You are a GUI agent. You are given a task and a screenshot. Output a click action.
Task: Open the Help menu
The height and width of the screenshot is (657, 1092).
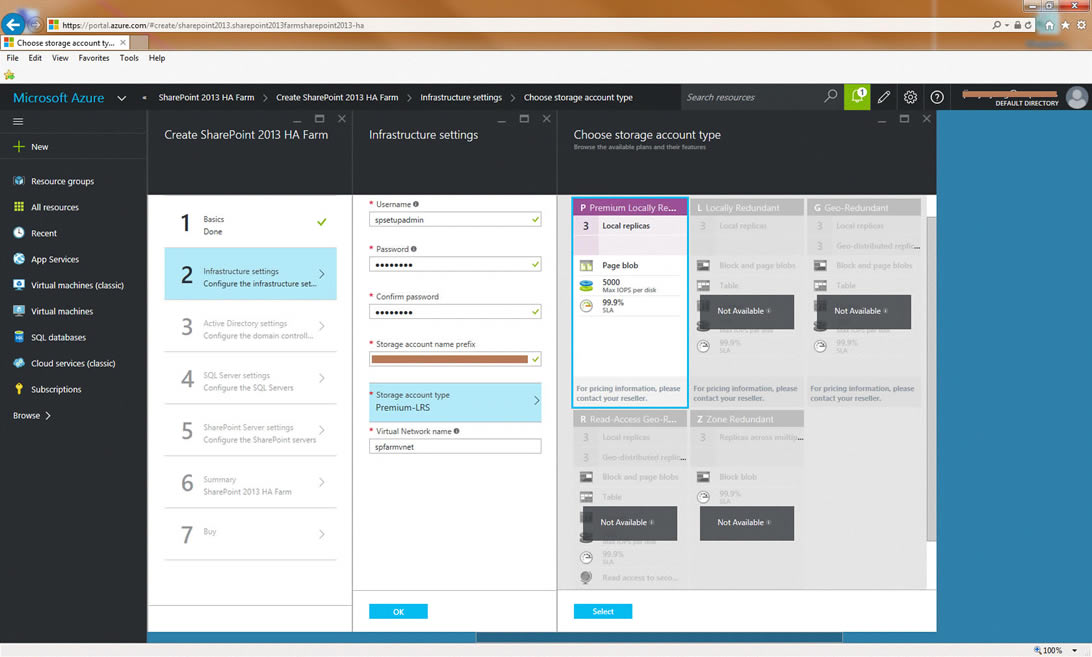point(157,58)
